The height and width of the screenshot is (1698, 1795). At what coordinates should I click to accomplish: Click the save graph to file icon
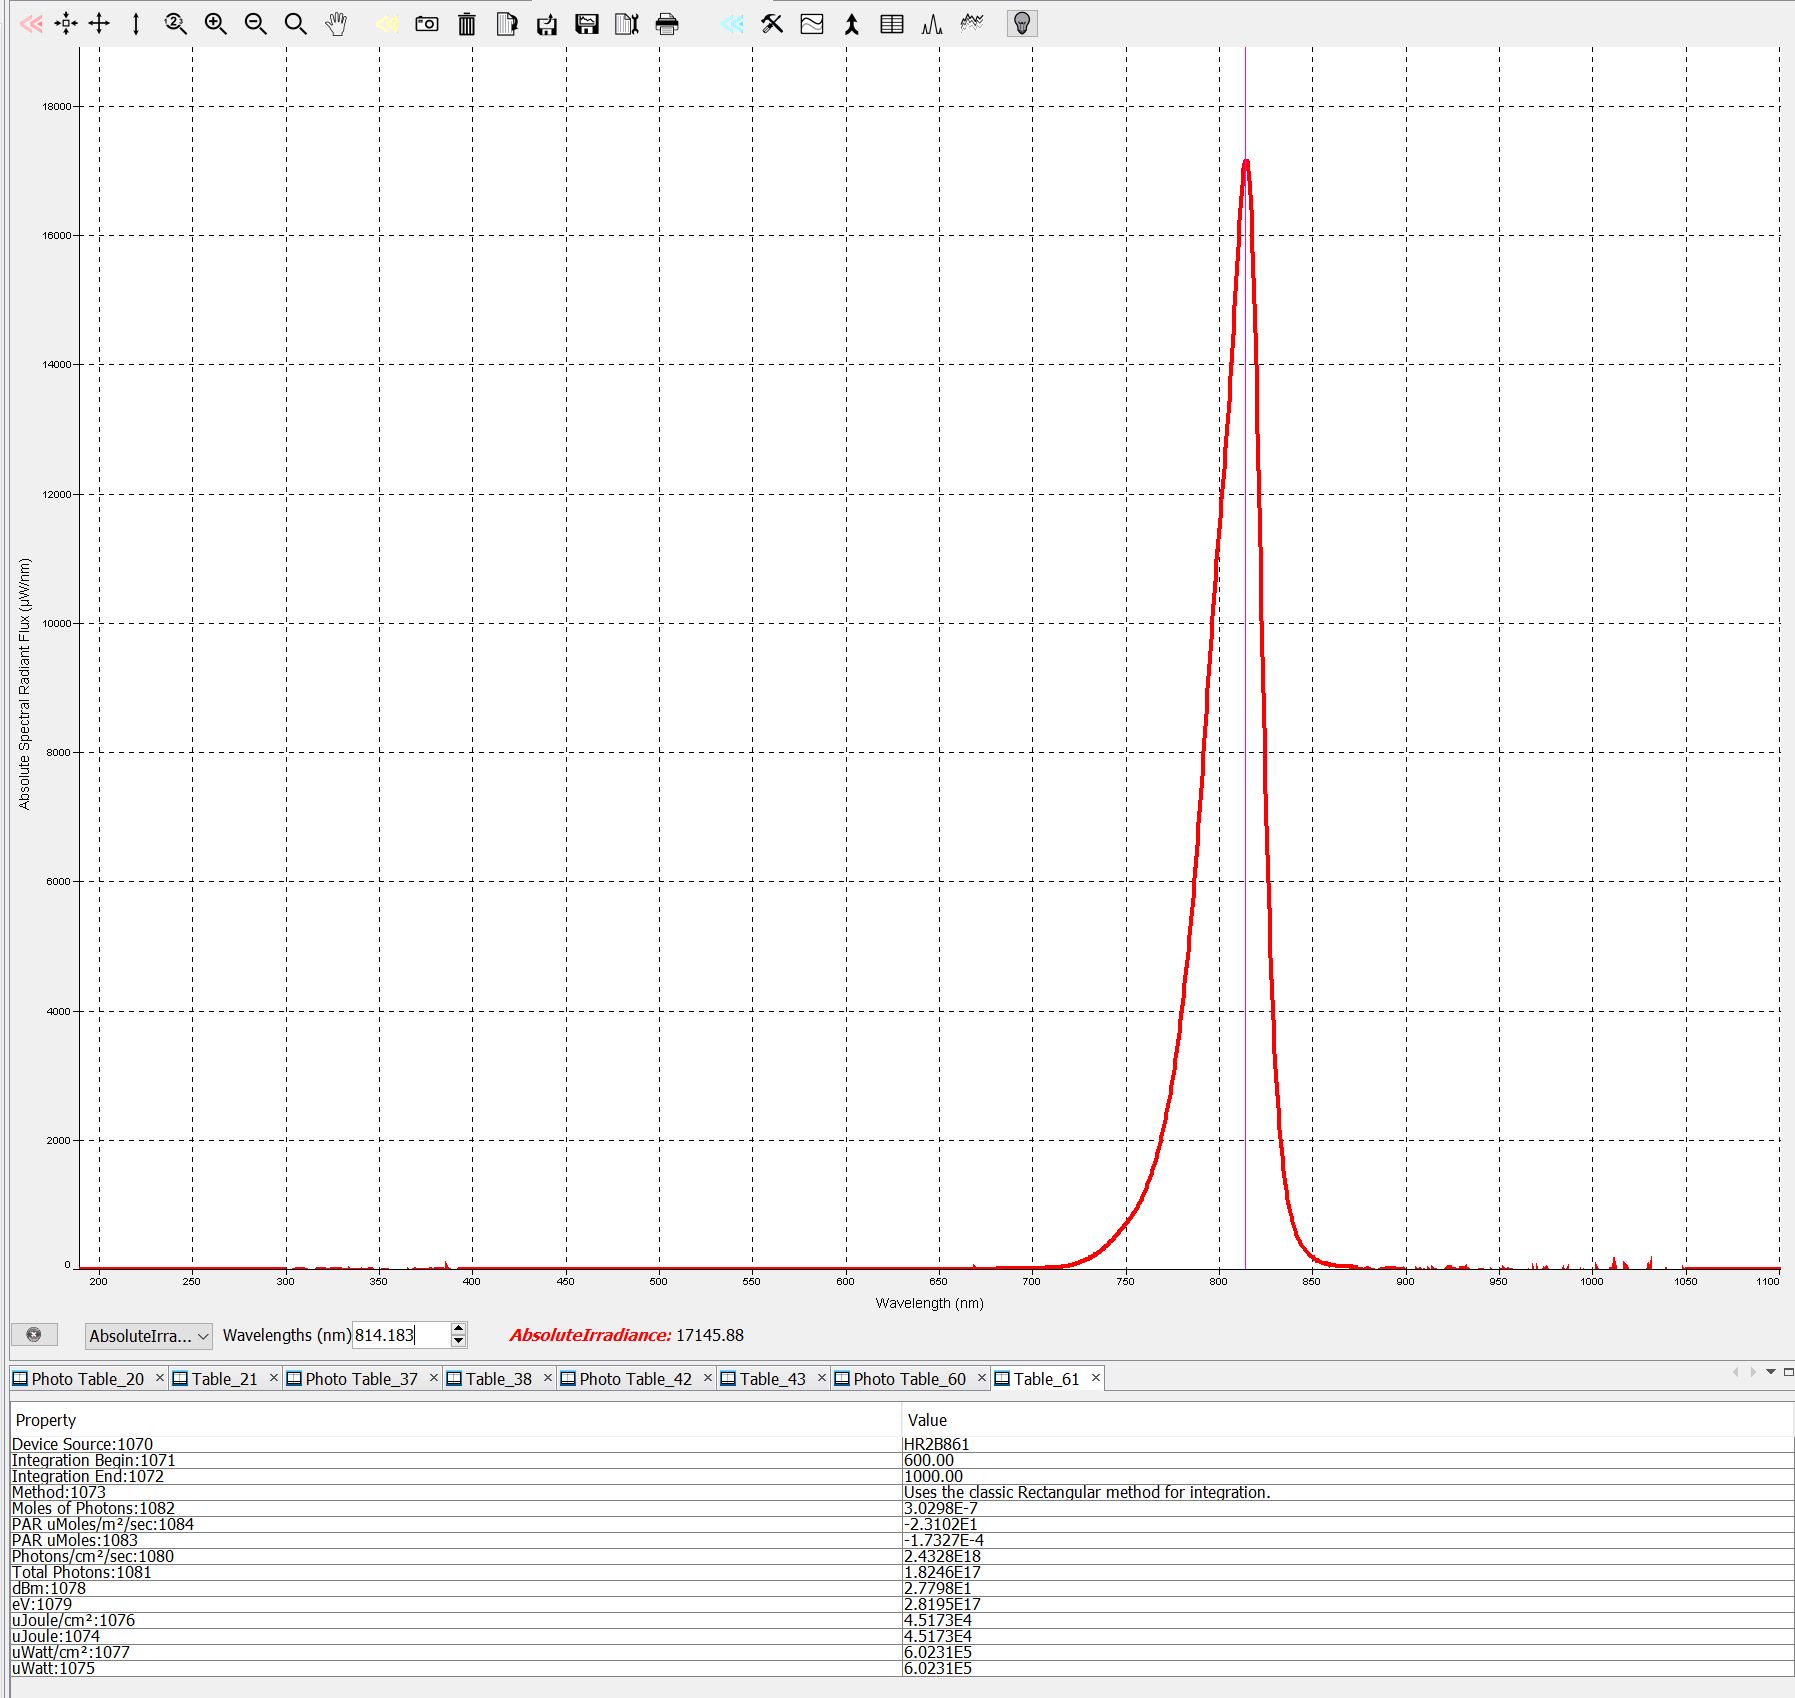(587, 24)
